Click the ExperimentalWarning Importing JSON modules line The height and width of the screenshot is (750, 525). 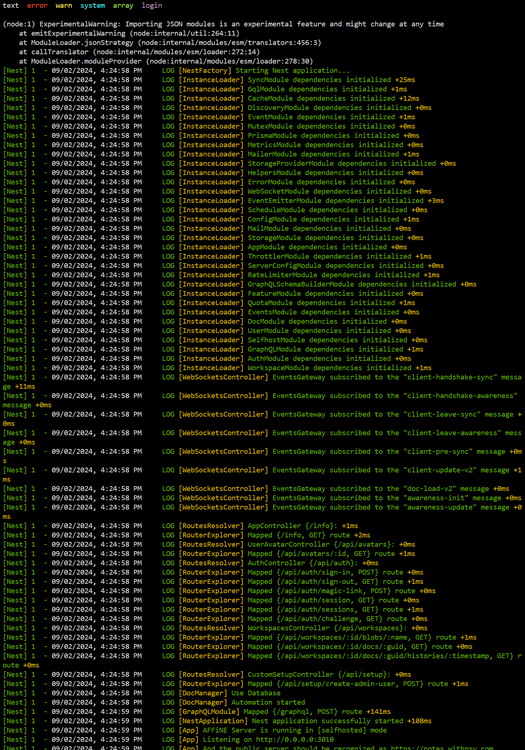(x=223, y=24)
